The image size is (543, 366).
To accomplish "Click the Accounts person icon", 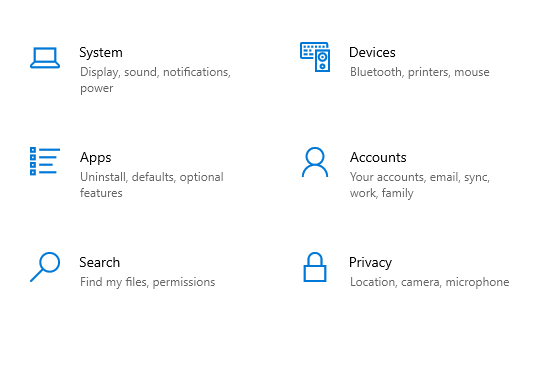I will coord(315,162).
